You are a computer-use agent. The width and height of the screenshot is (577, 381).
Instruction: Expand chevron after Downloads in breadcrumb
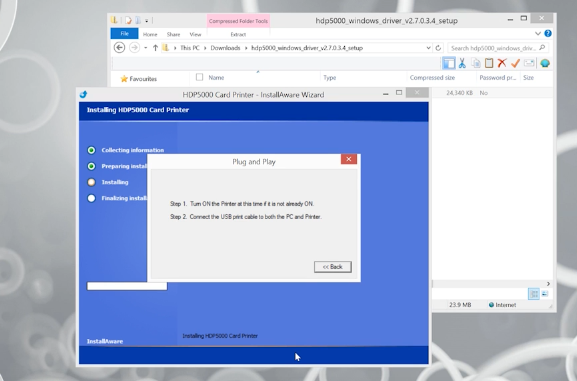[x=246, y=48]
